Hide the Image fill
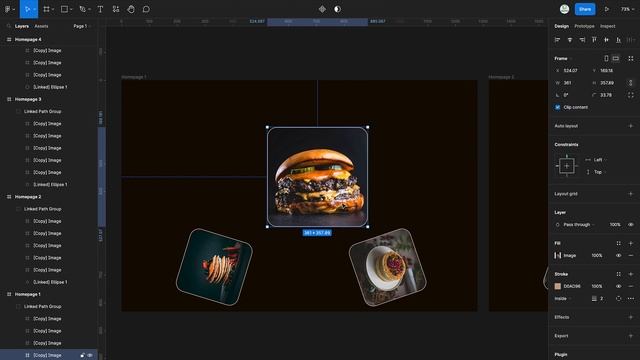 tap(619, 256)
